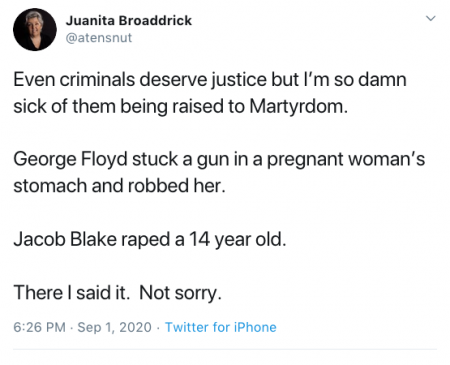Click the line ending with 'Martyrdom.'
The height and width of the screenshot is (365, 450).
(x=181, y=107)
